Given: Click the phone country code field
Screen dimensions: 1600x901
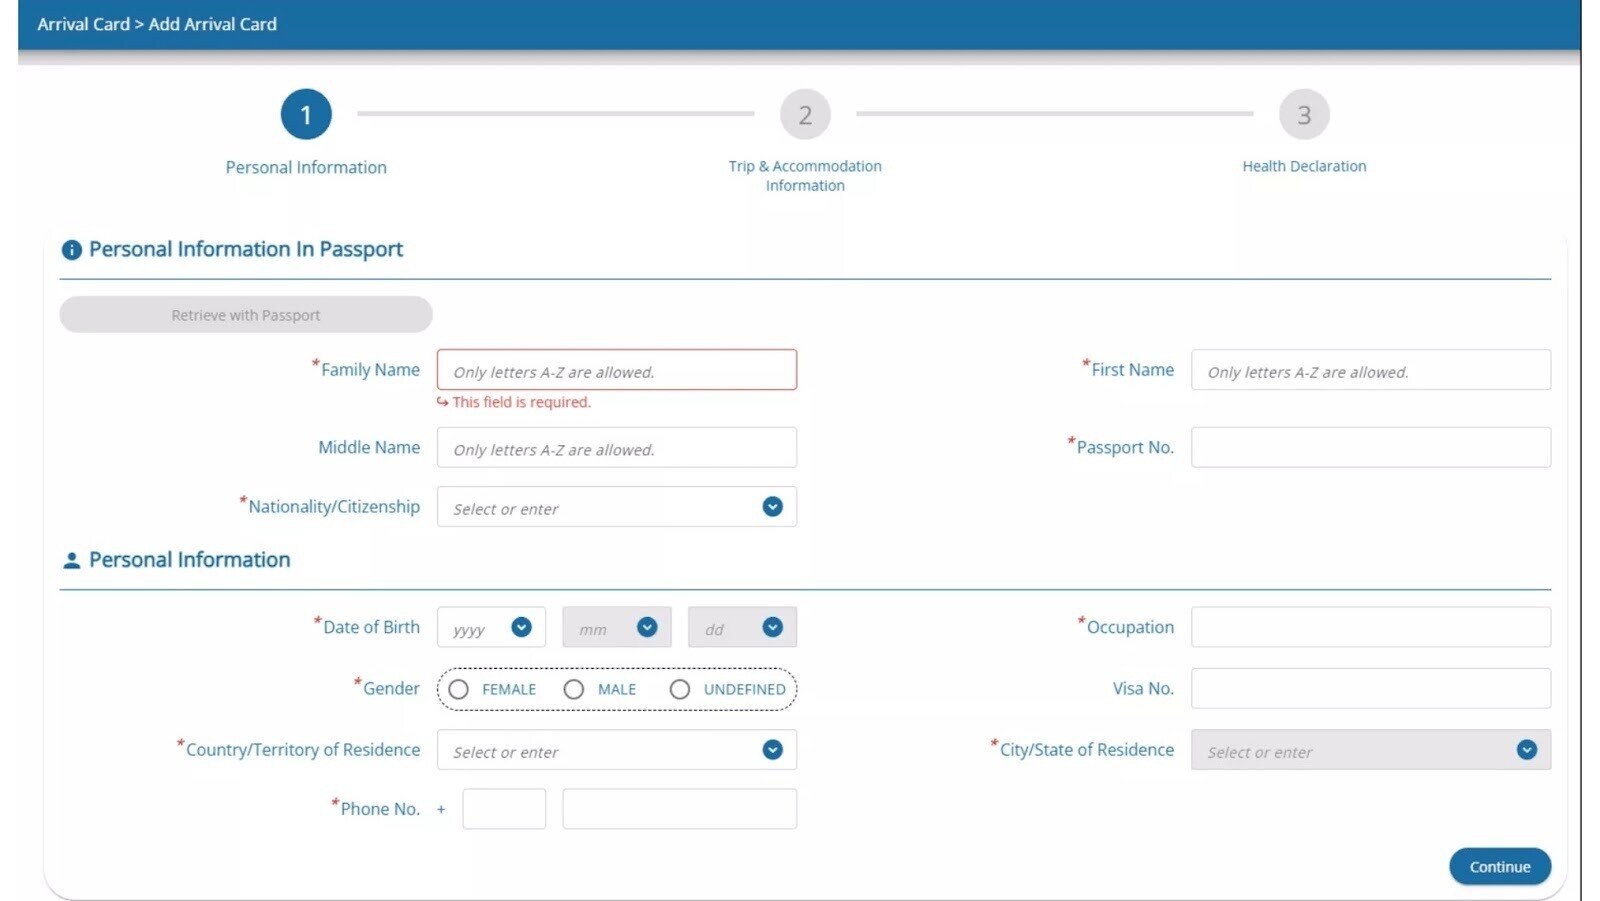Looking at the screenshot, I should [504, 808].
